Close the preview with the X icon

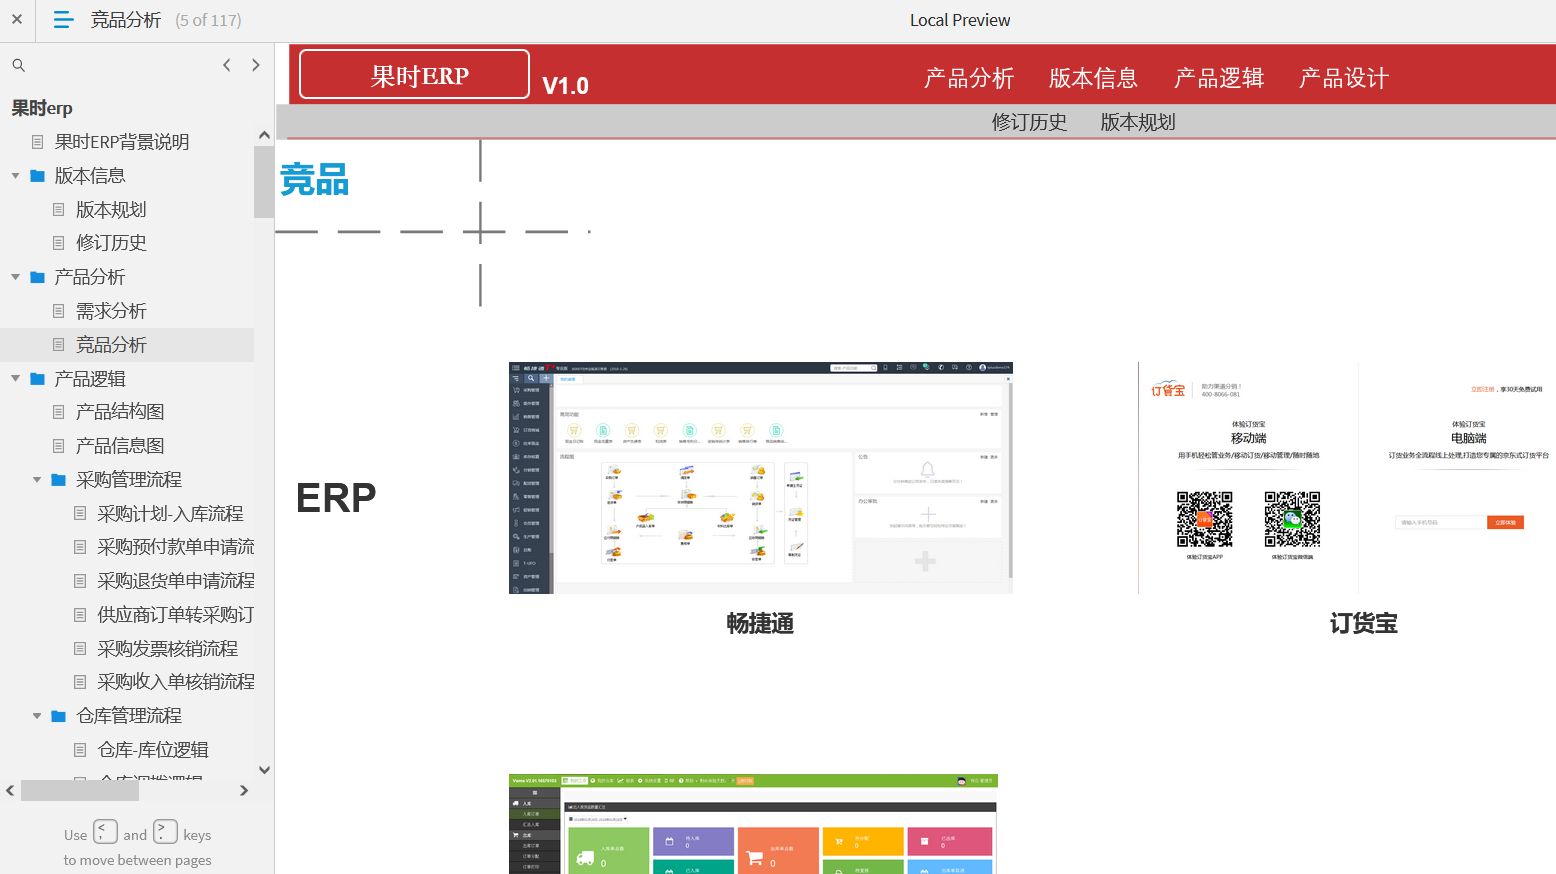(x=17, y=19)
